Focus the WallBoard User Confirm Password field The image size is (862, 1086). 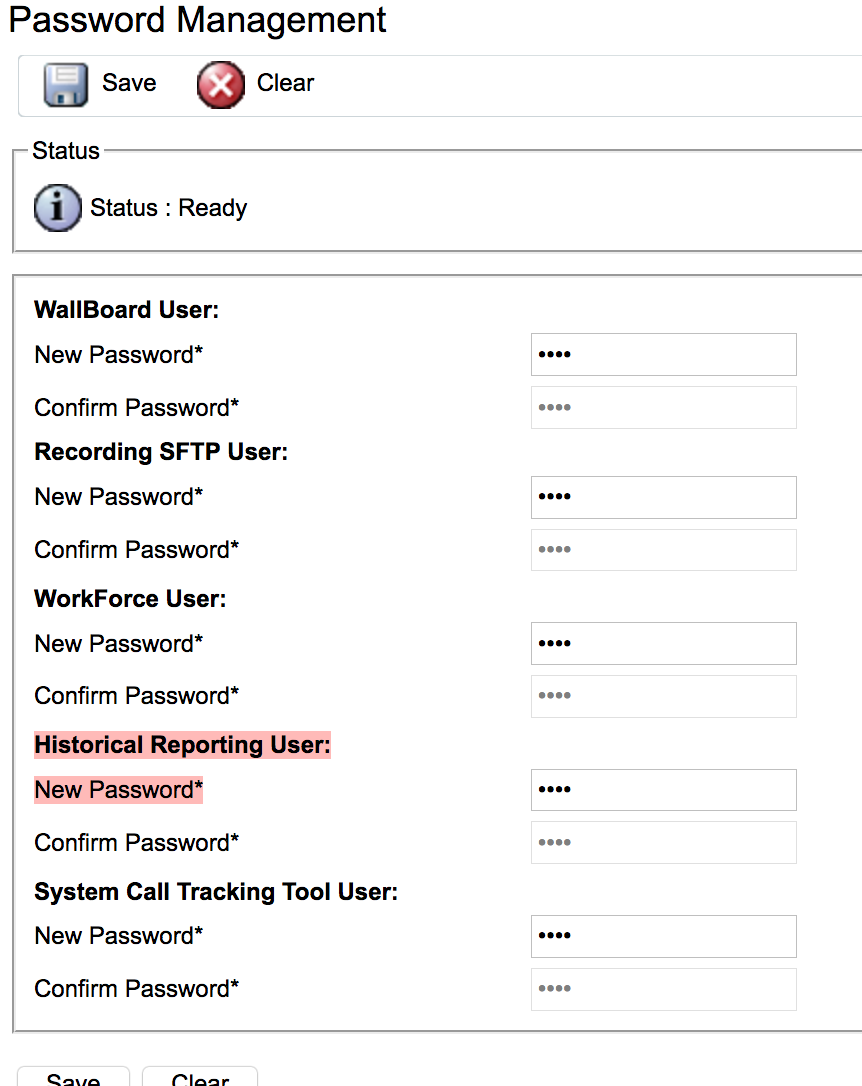click(663, 408)
